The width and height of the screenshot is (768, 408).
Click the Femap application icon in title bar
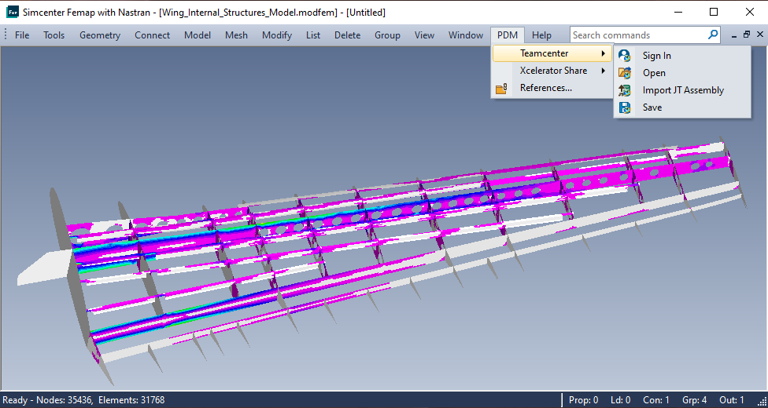[x=12, y=12]
